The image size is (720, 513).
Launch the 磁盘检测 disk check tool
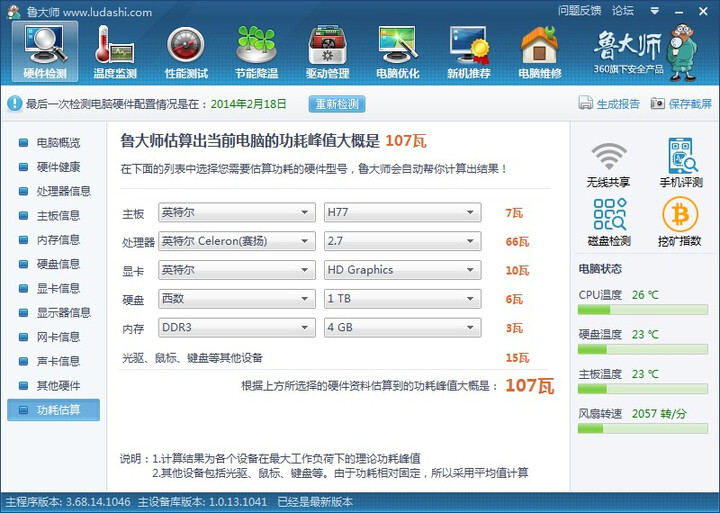pyautogui.click(x=609, y=222)
